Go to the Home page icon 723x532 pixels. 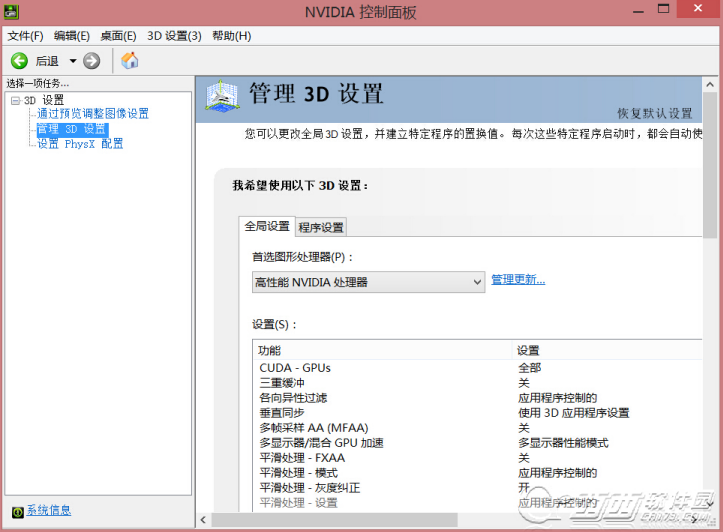click(130, 60)
